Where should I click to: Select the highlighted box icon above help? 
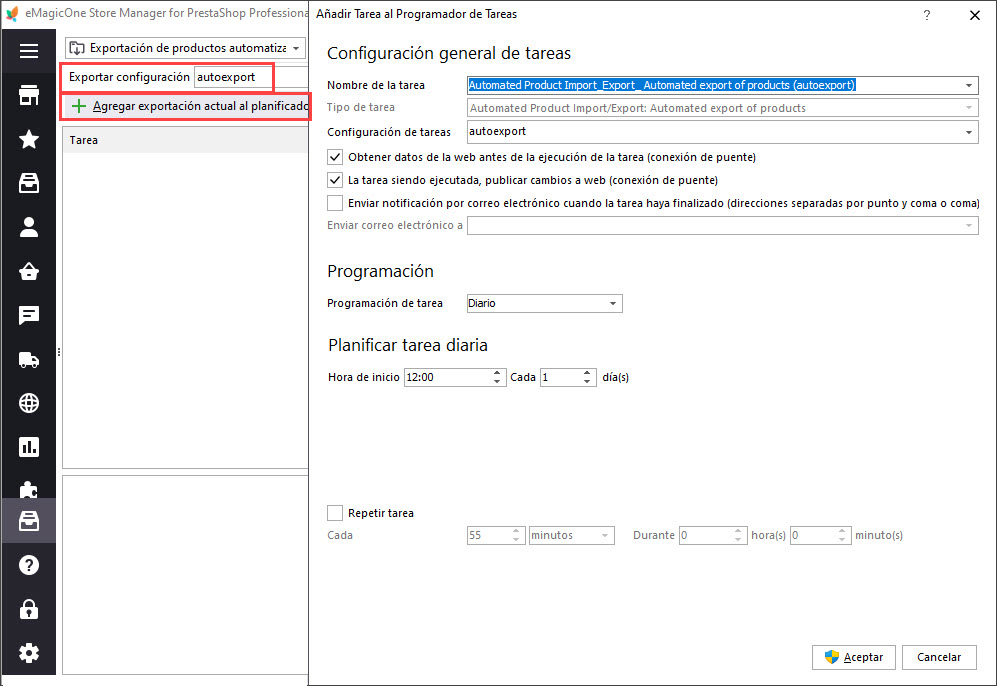pos(29,521)
